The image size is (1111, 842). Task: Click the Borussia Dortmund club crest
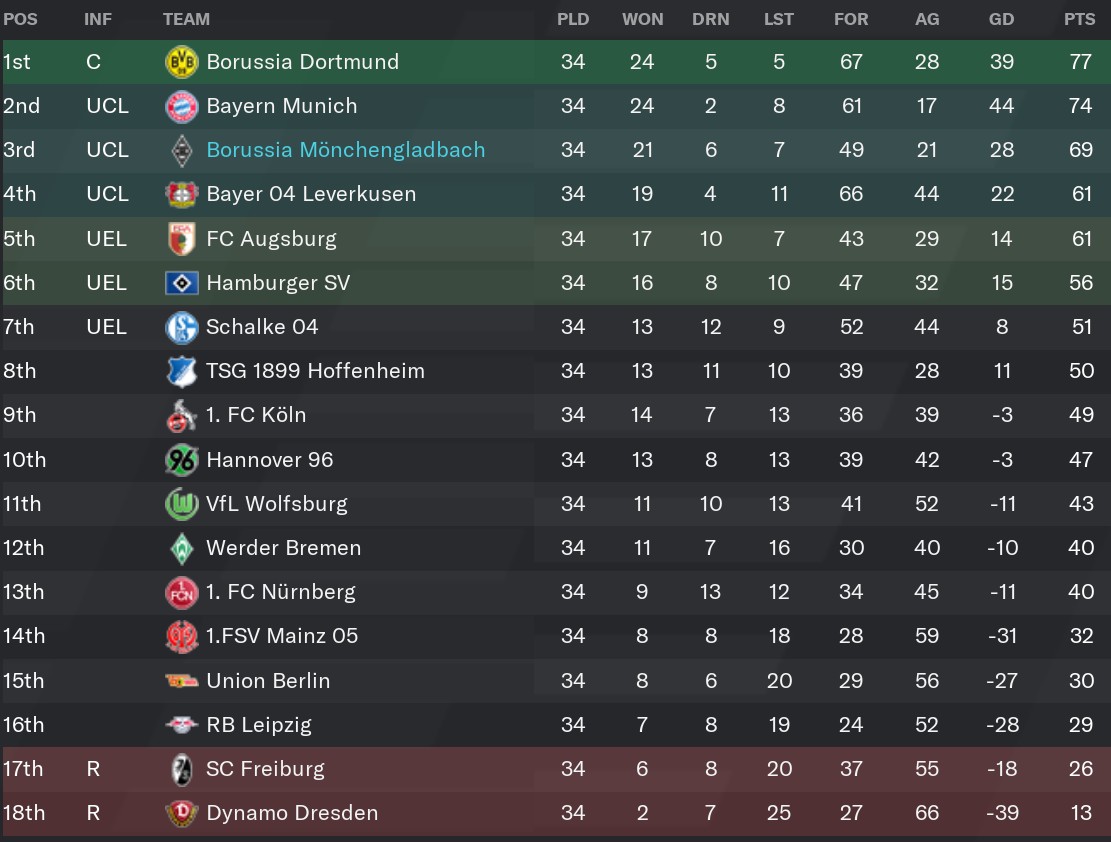point(181,62)
